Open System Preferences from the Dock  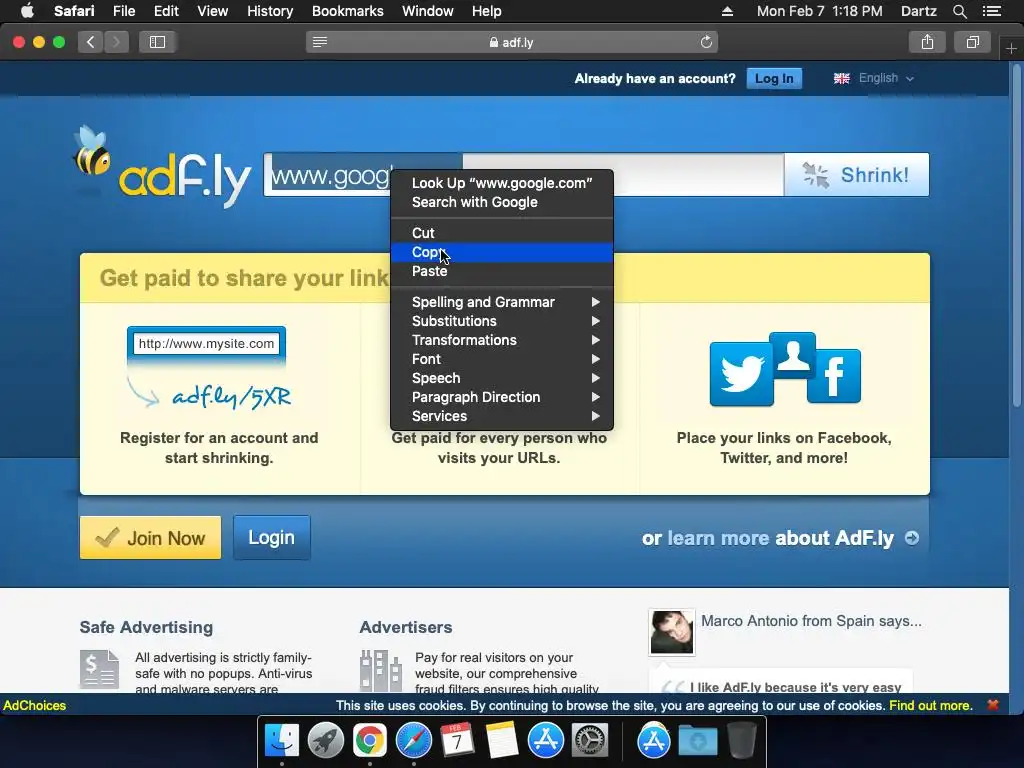pos(590,741)
